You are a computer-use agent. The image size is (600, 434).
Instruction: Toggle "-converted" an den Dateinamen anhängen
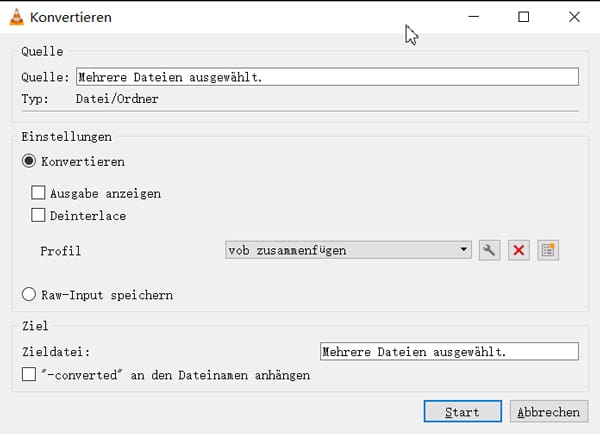pyautogui.click(x=28, y=375)
